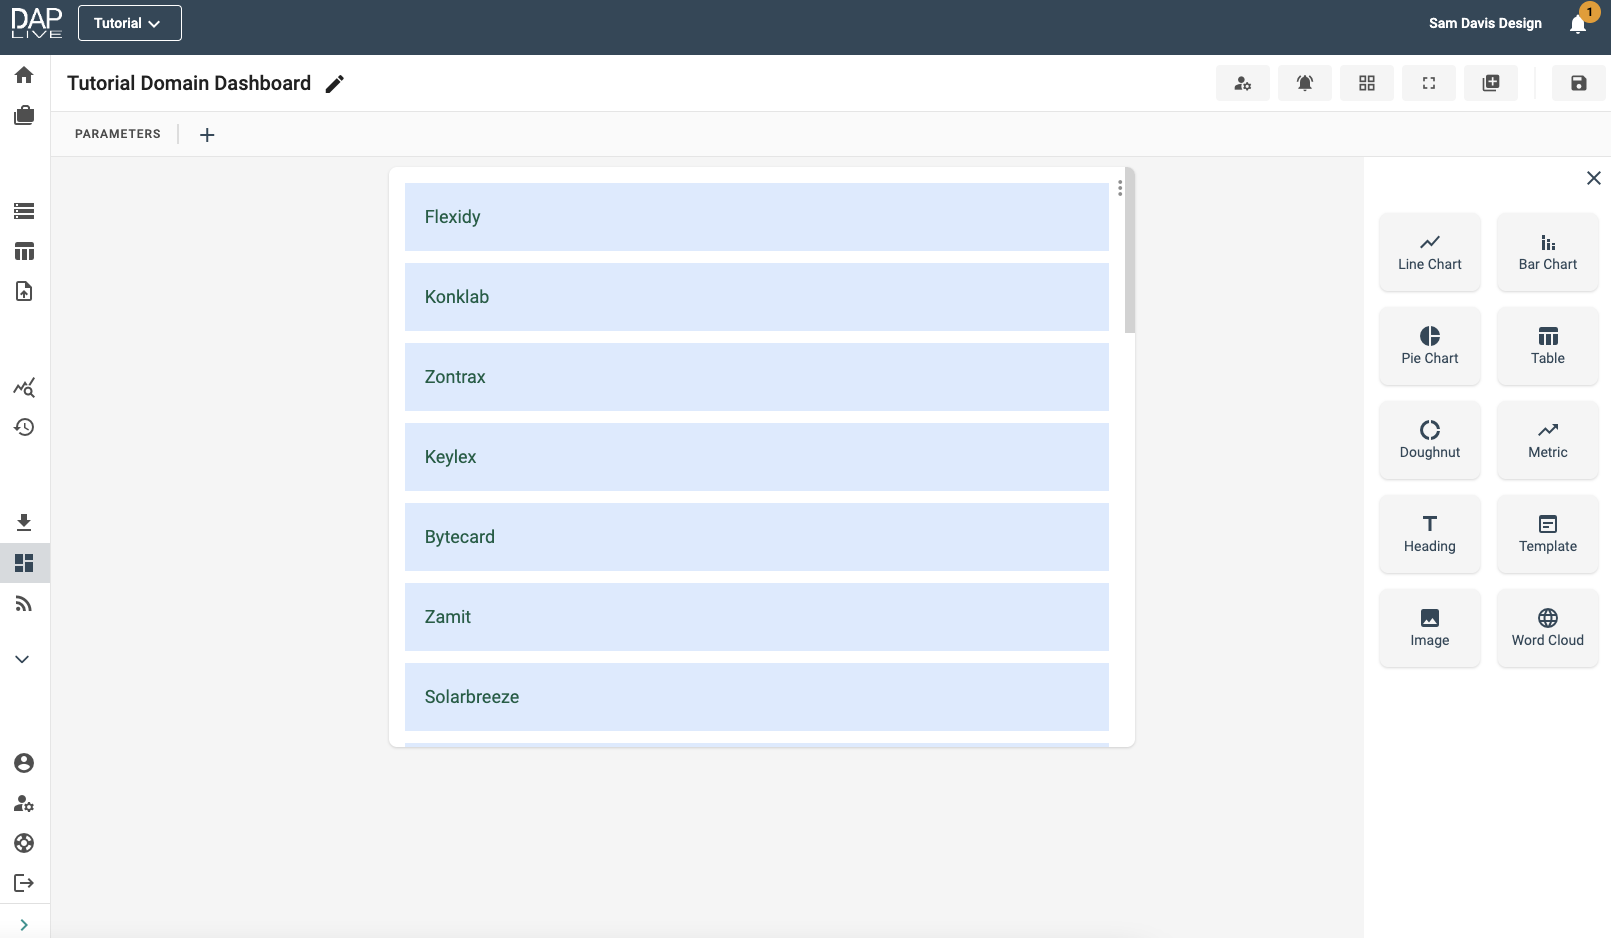Select the Pie Chart widget type
Viewport: 1611px width, 938px height.
pos(1429,346)
